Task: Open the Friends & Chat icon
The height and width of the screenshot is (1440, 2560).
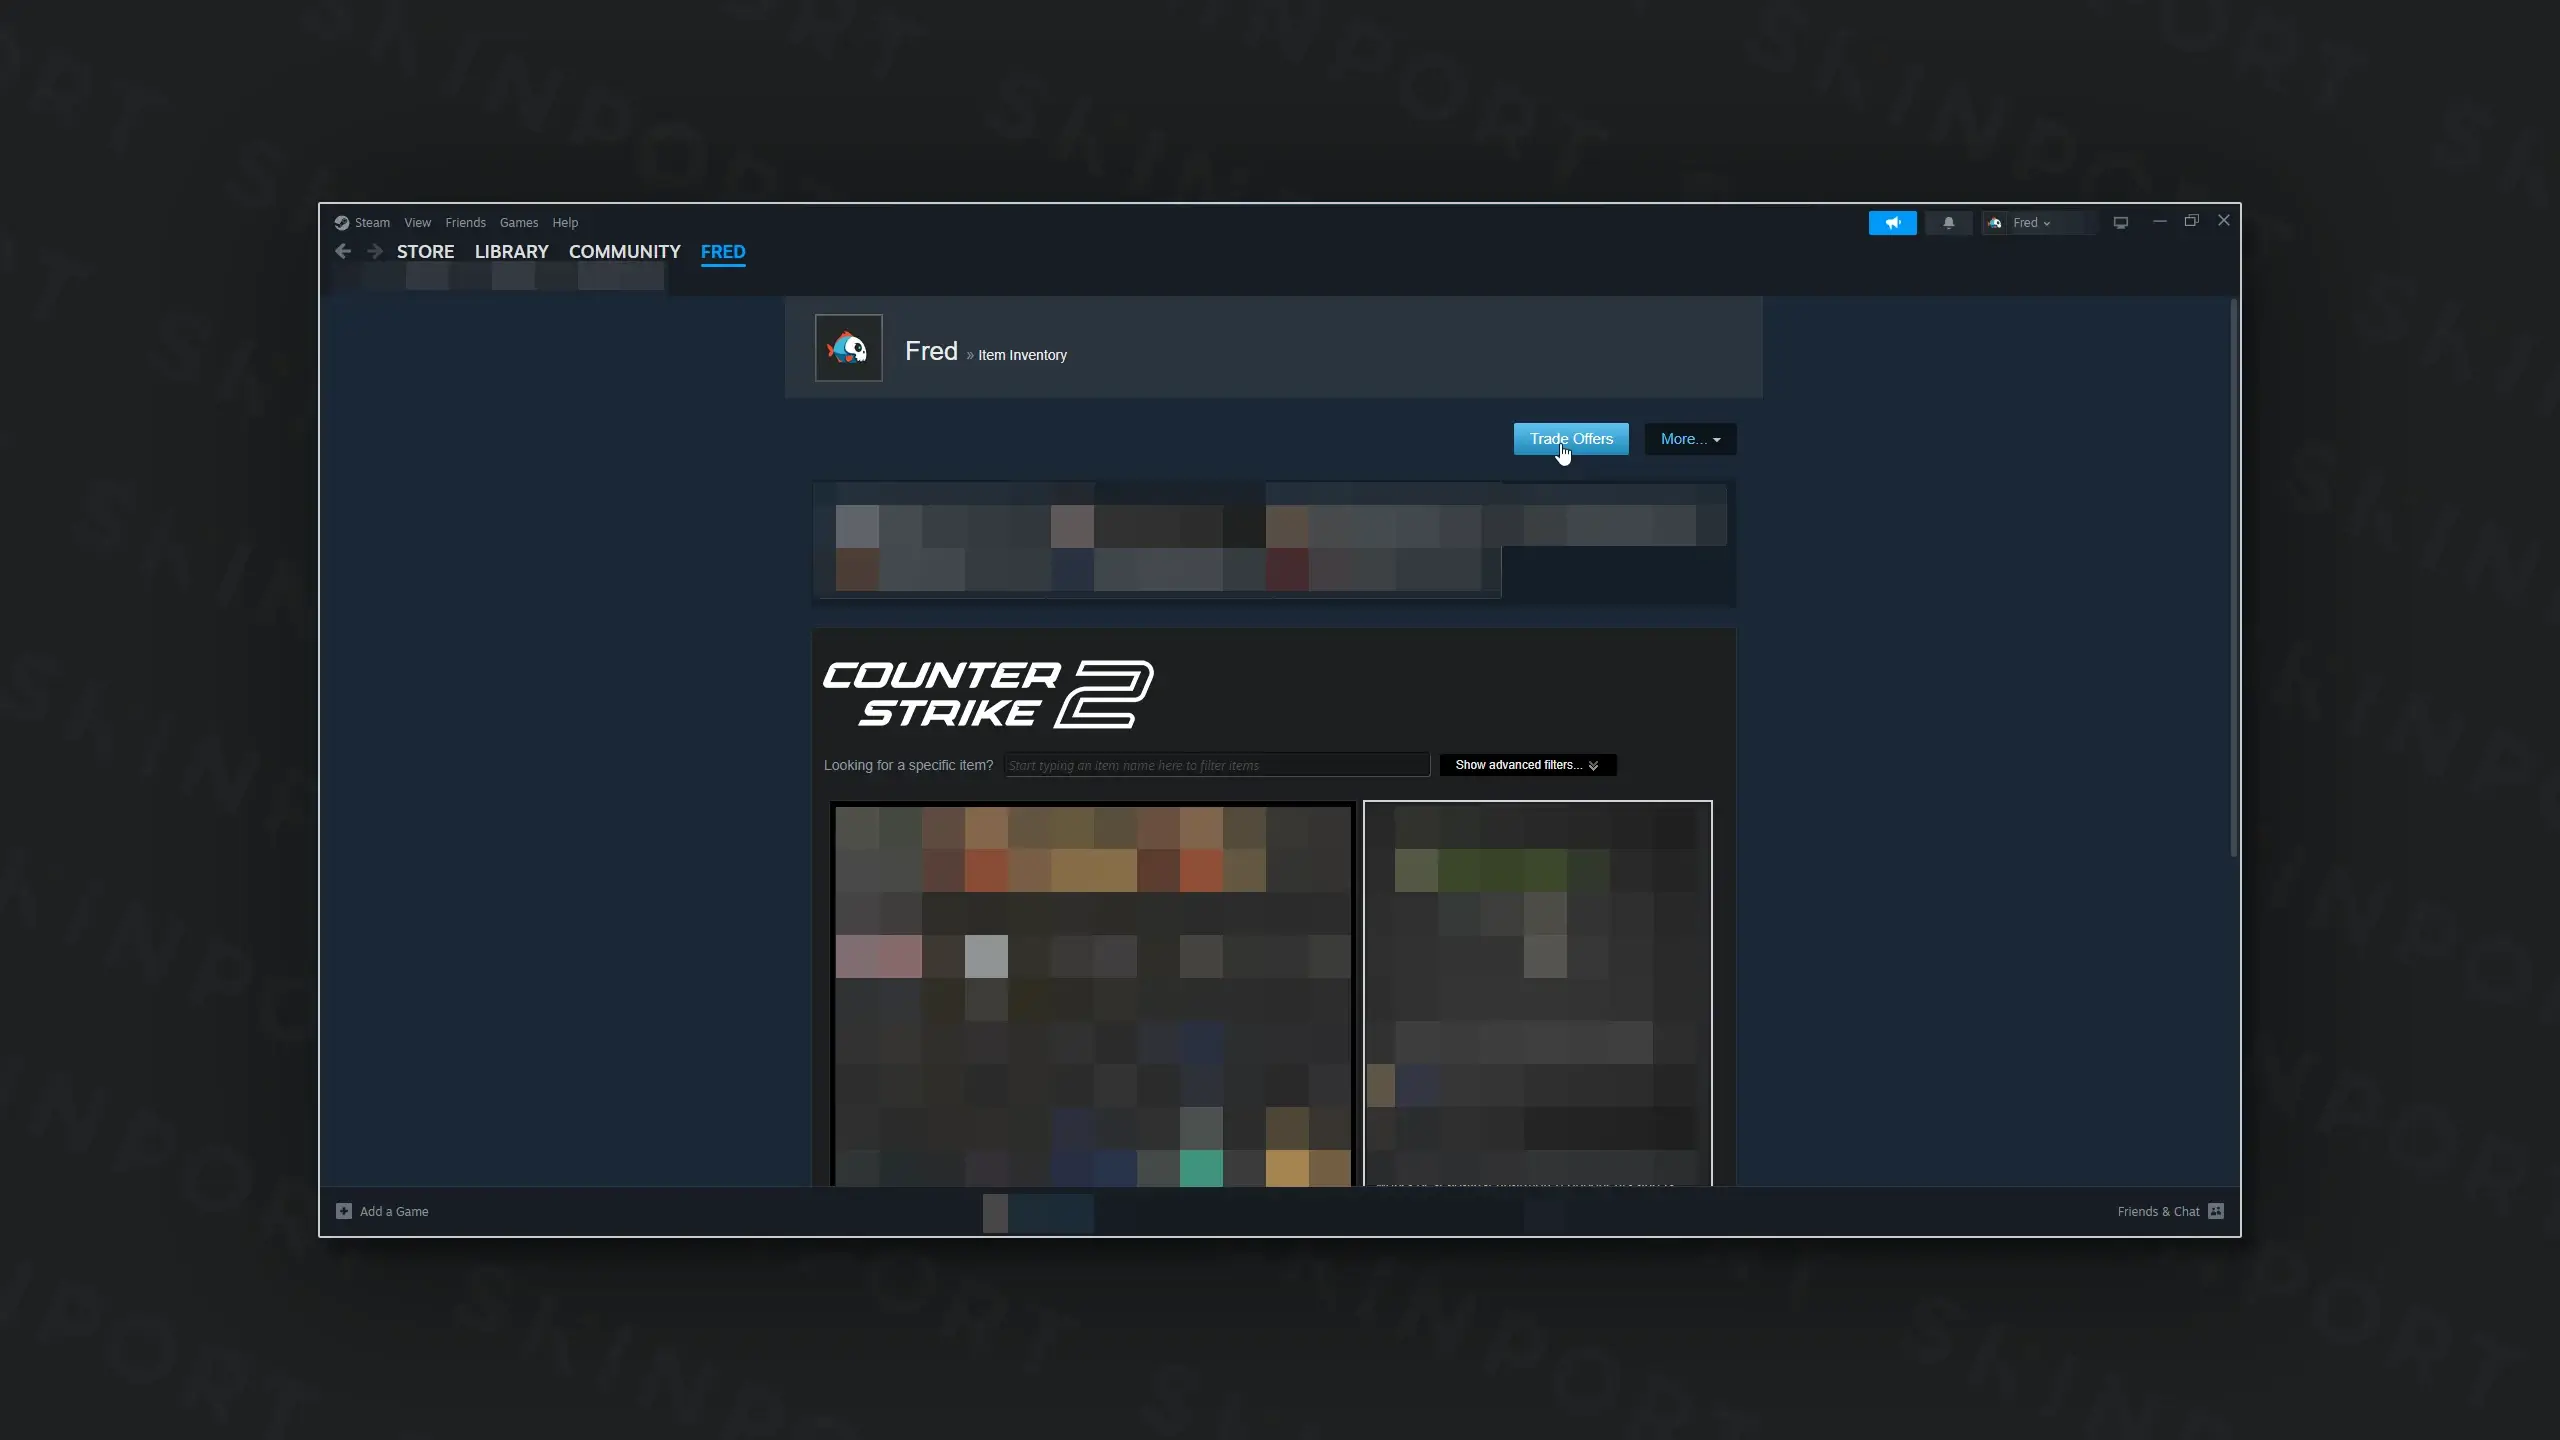Action: (x=2216, y=1211)
